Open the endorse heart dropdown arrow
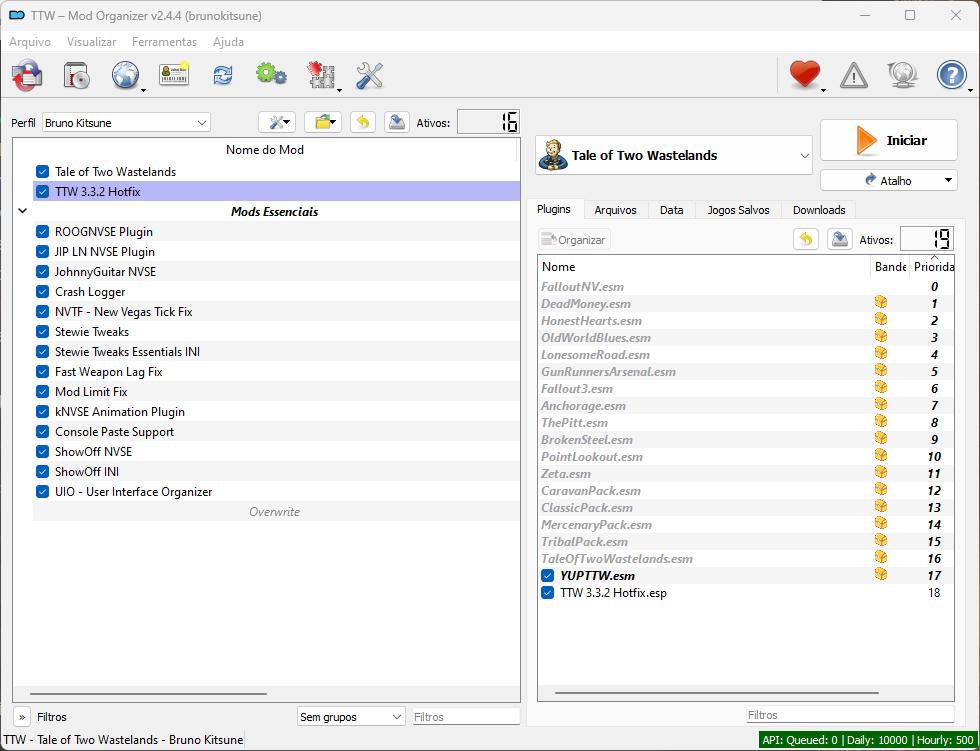Viewport: 980px width, 751px height. tap(823, 91)
